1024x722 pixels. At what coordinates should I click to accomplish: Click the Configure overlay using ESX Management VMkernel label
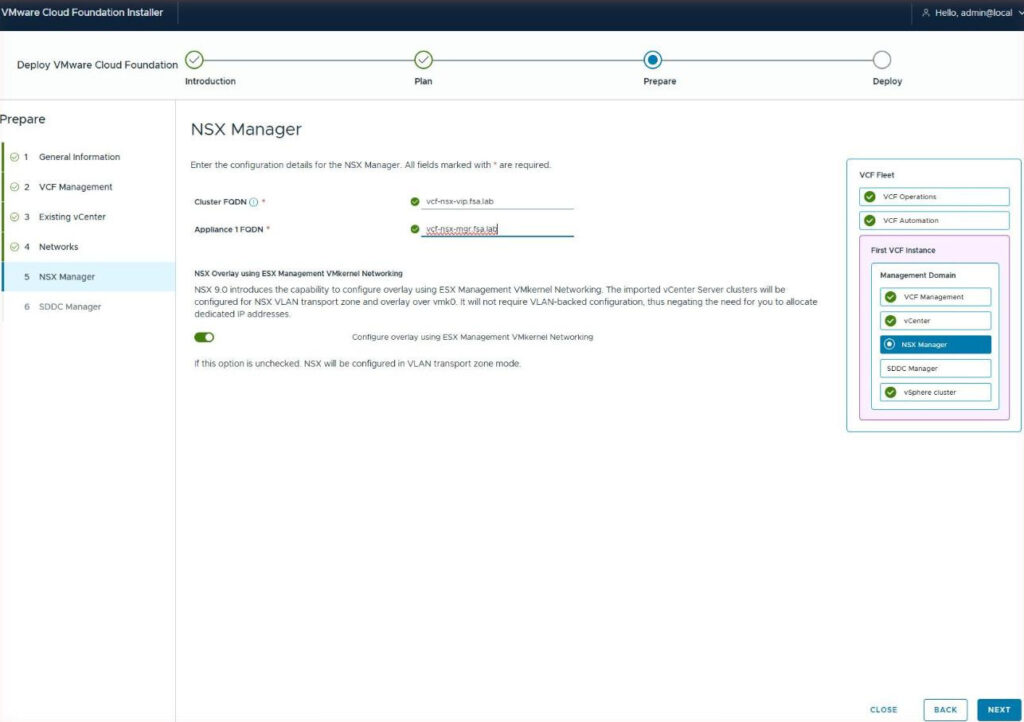pyautogui.click(x=473, y=337)
